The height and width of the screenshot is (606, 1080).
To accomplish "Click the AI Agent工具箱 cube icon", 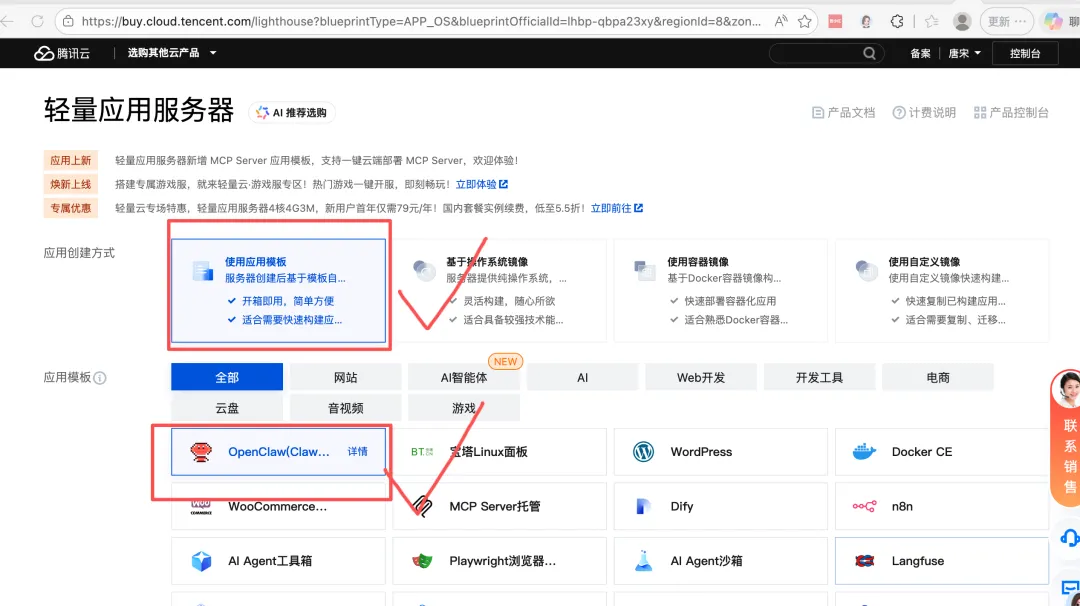I will [201, 561].
